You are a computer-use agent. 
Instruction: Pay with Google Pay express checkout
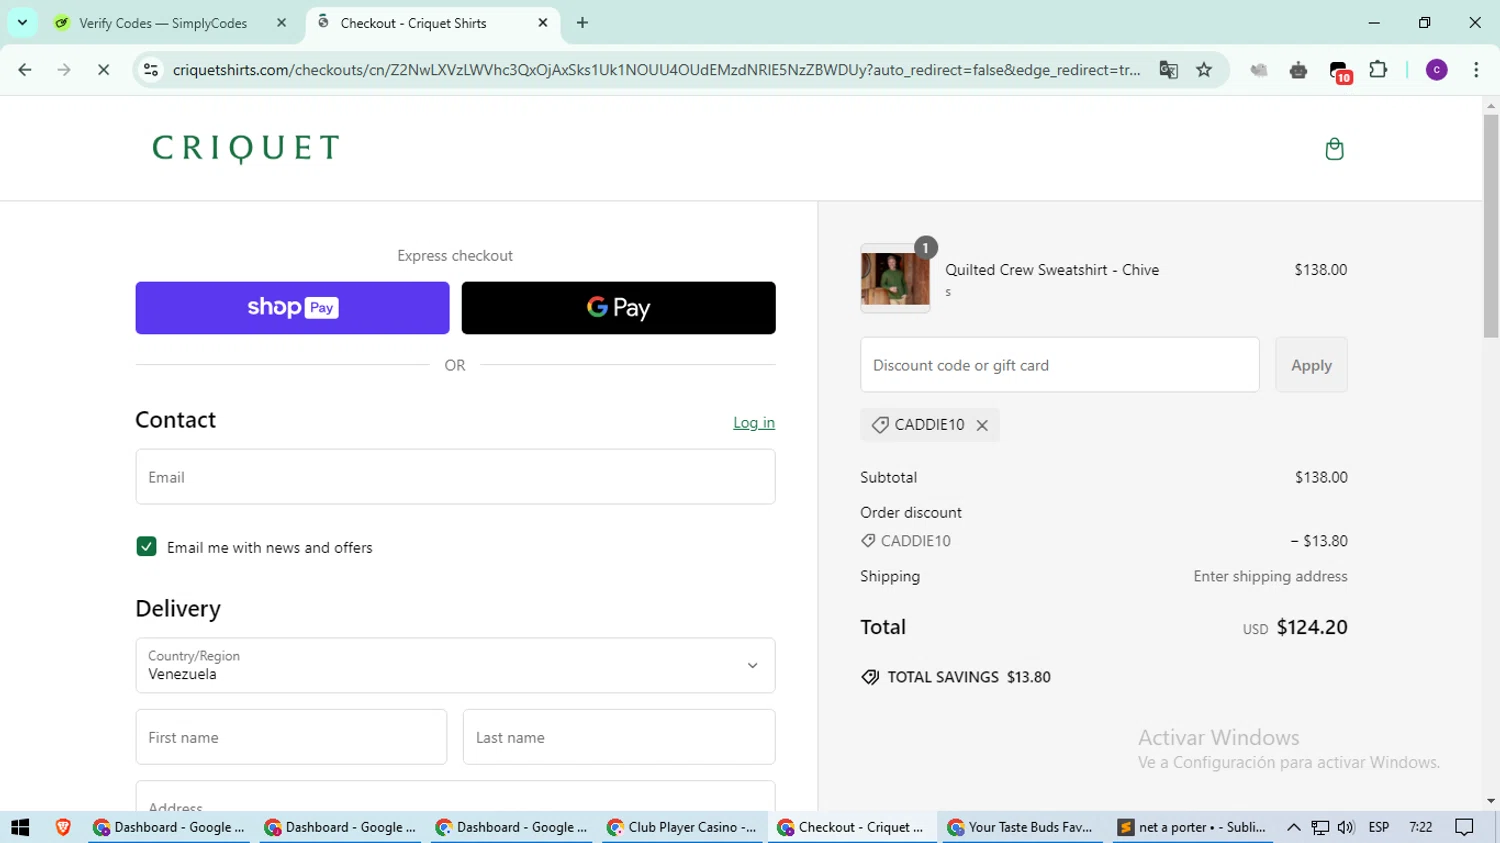pos(618,308)
